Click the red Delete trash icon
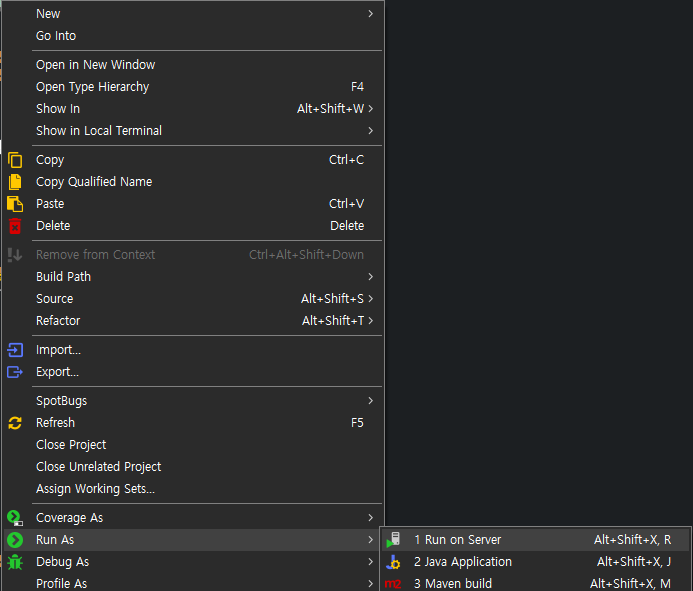This screenshot has height=591, width=693. [15, 226]
